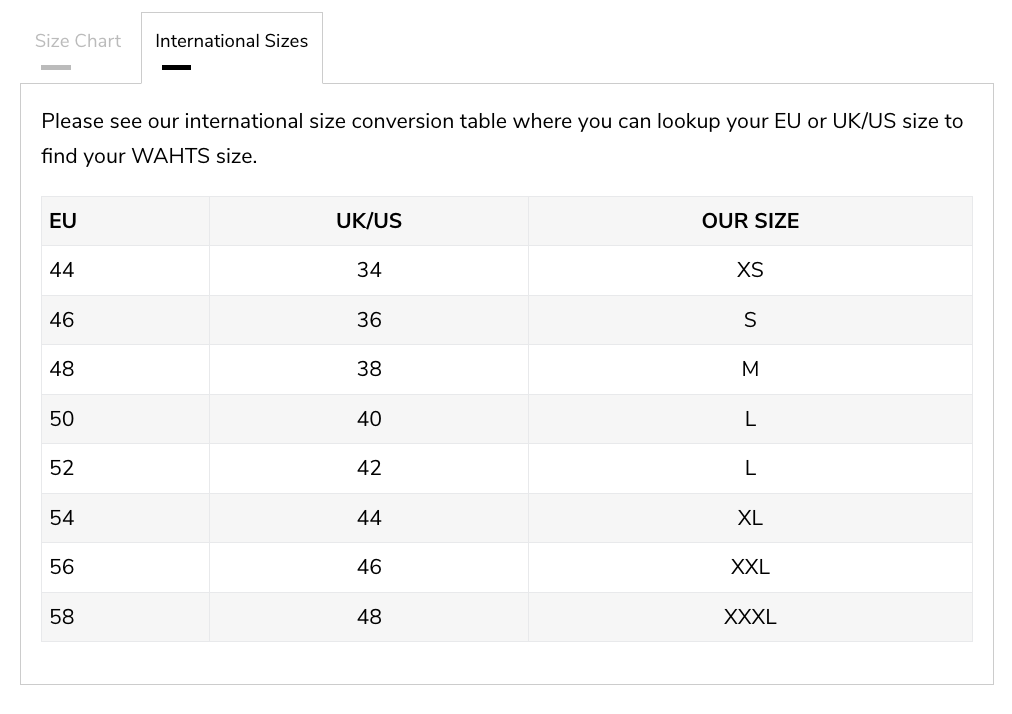Click UK/US size 36 cell
This screenshot has width=1012, height=714.
coord(369,320)
